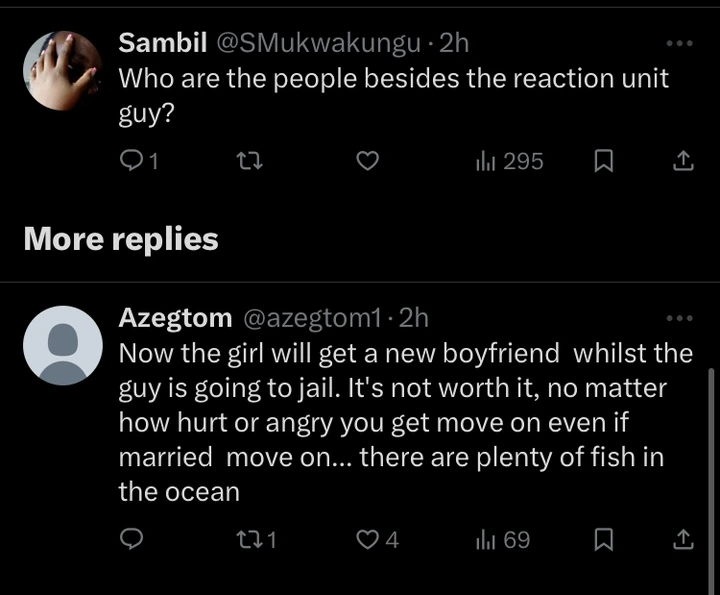View analytics showing 69 views
Viewport: 720px width, 595px height.
(503, 539)
